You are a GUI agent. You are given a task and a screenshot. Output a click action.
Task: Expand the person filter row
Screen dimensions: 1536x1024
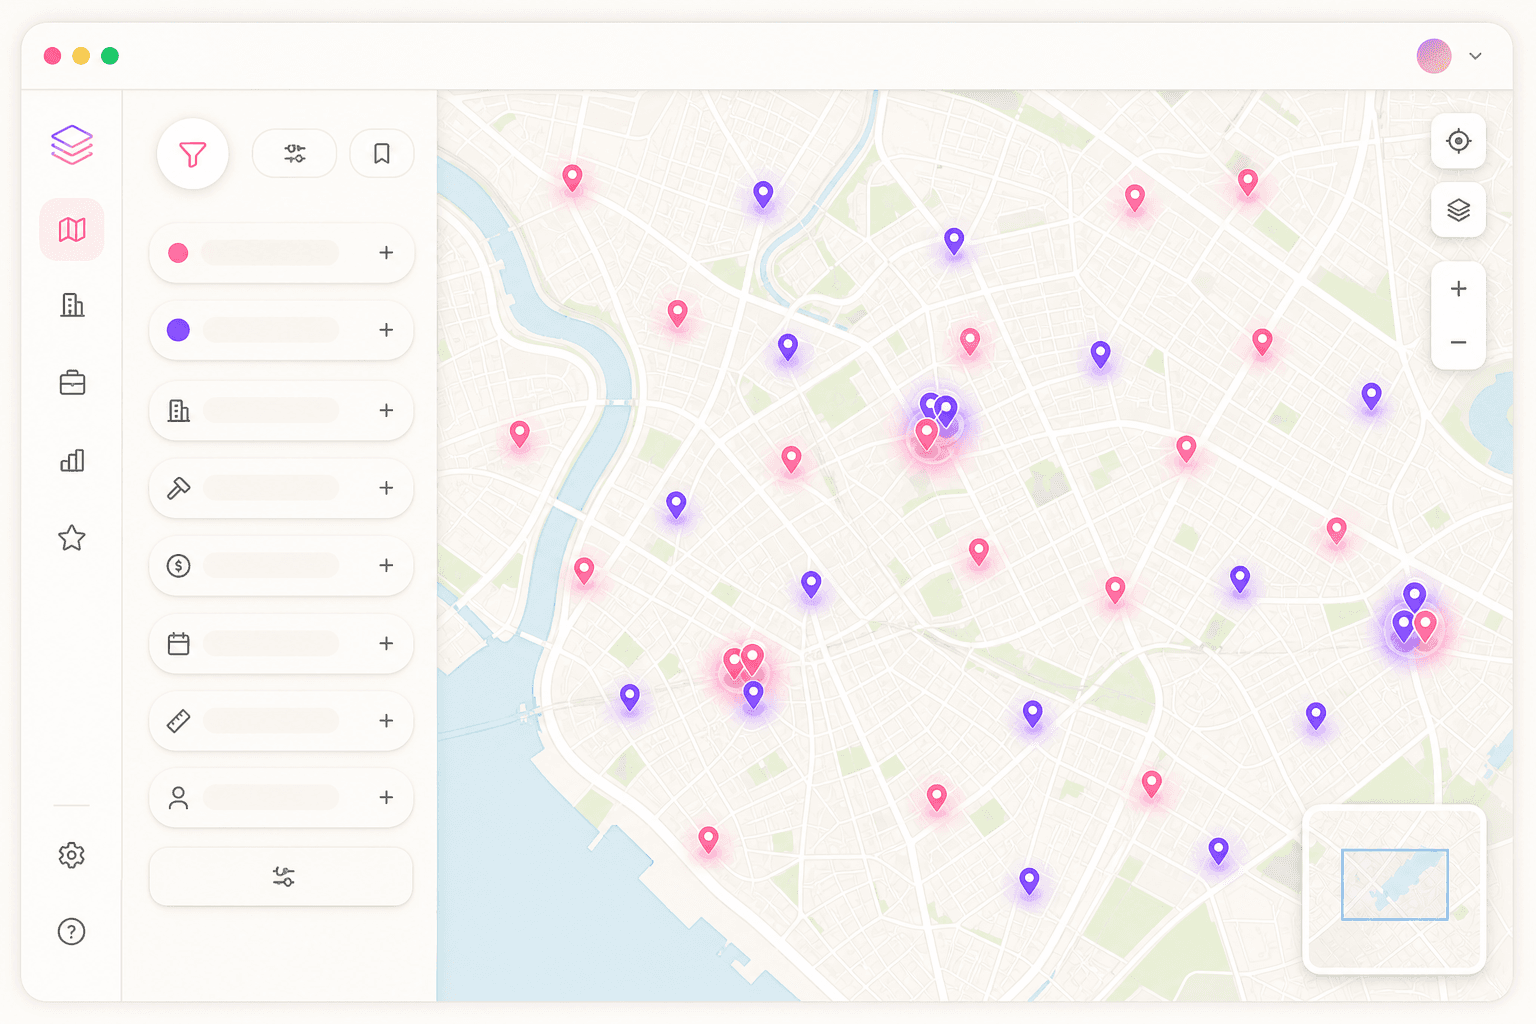point(386,797)
